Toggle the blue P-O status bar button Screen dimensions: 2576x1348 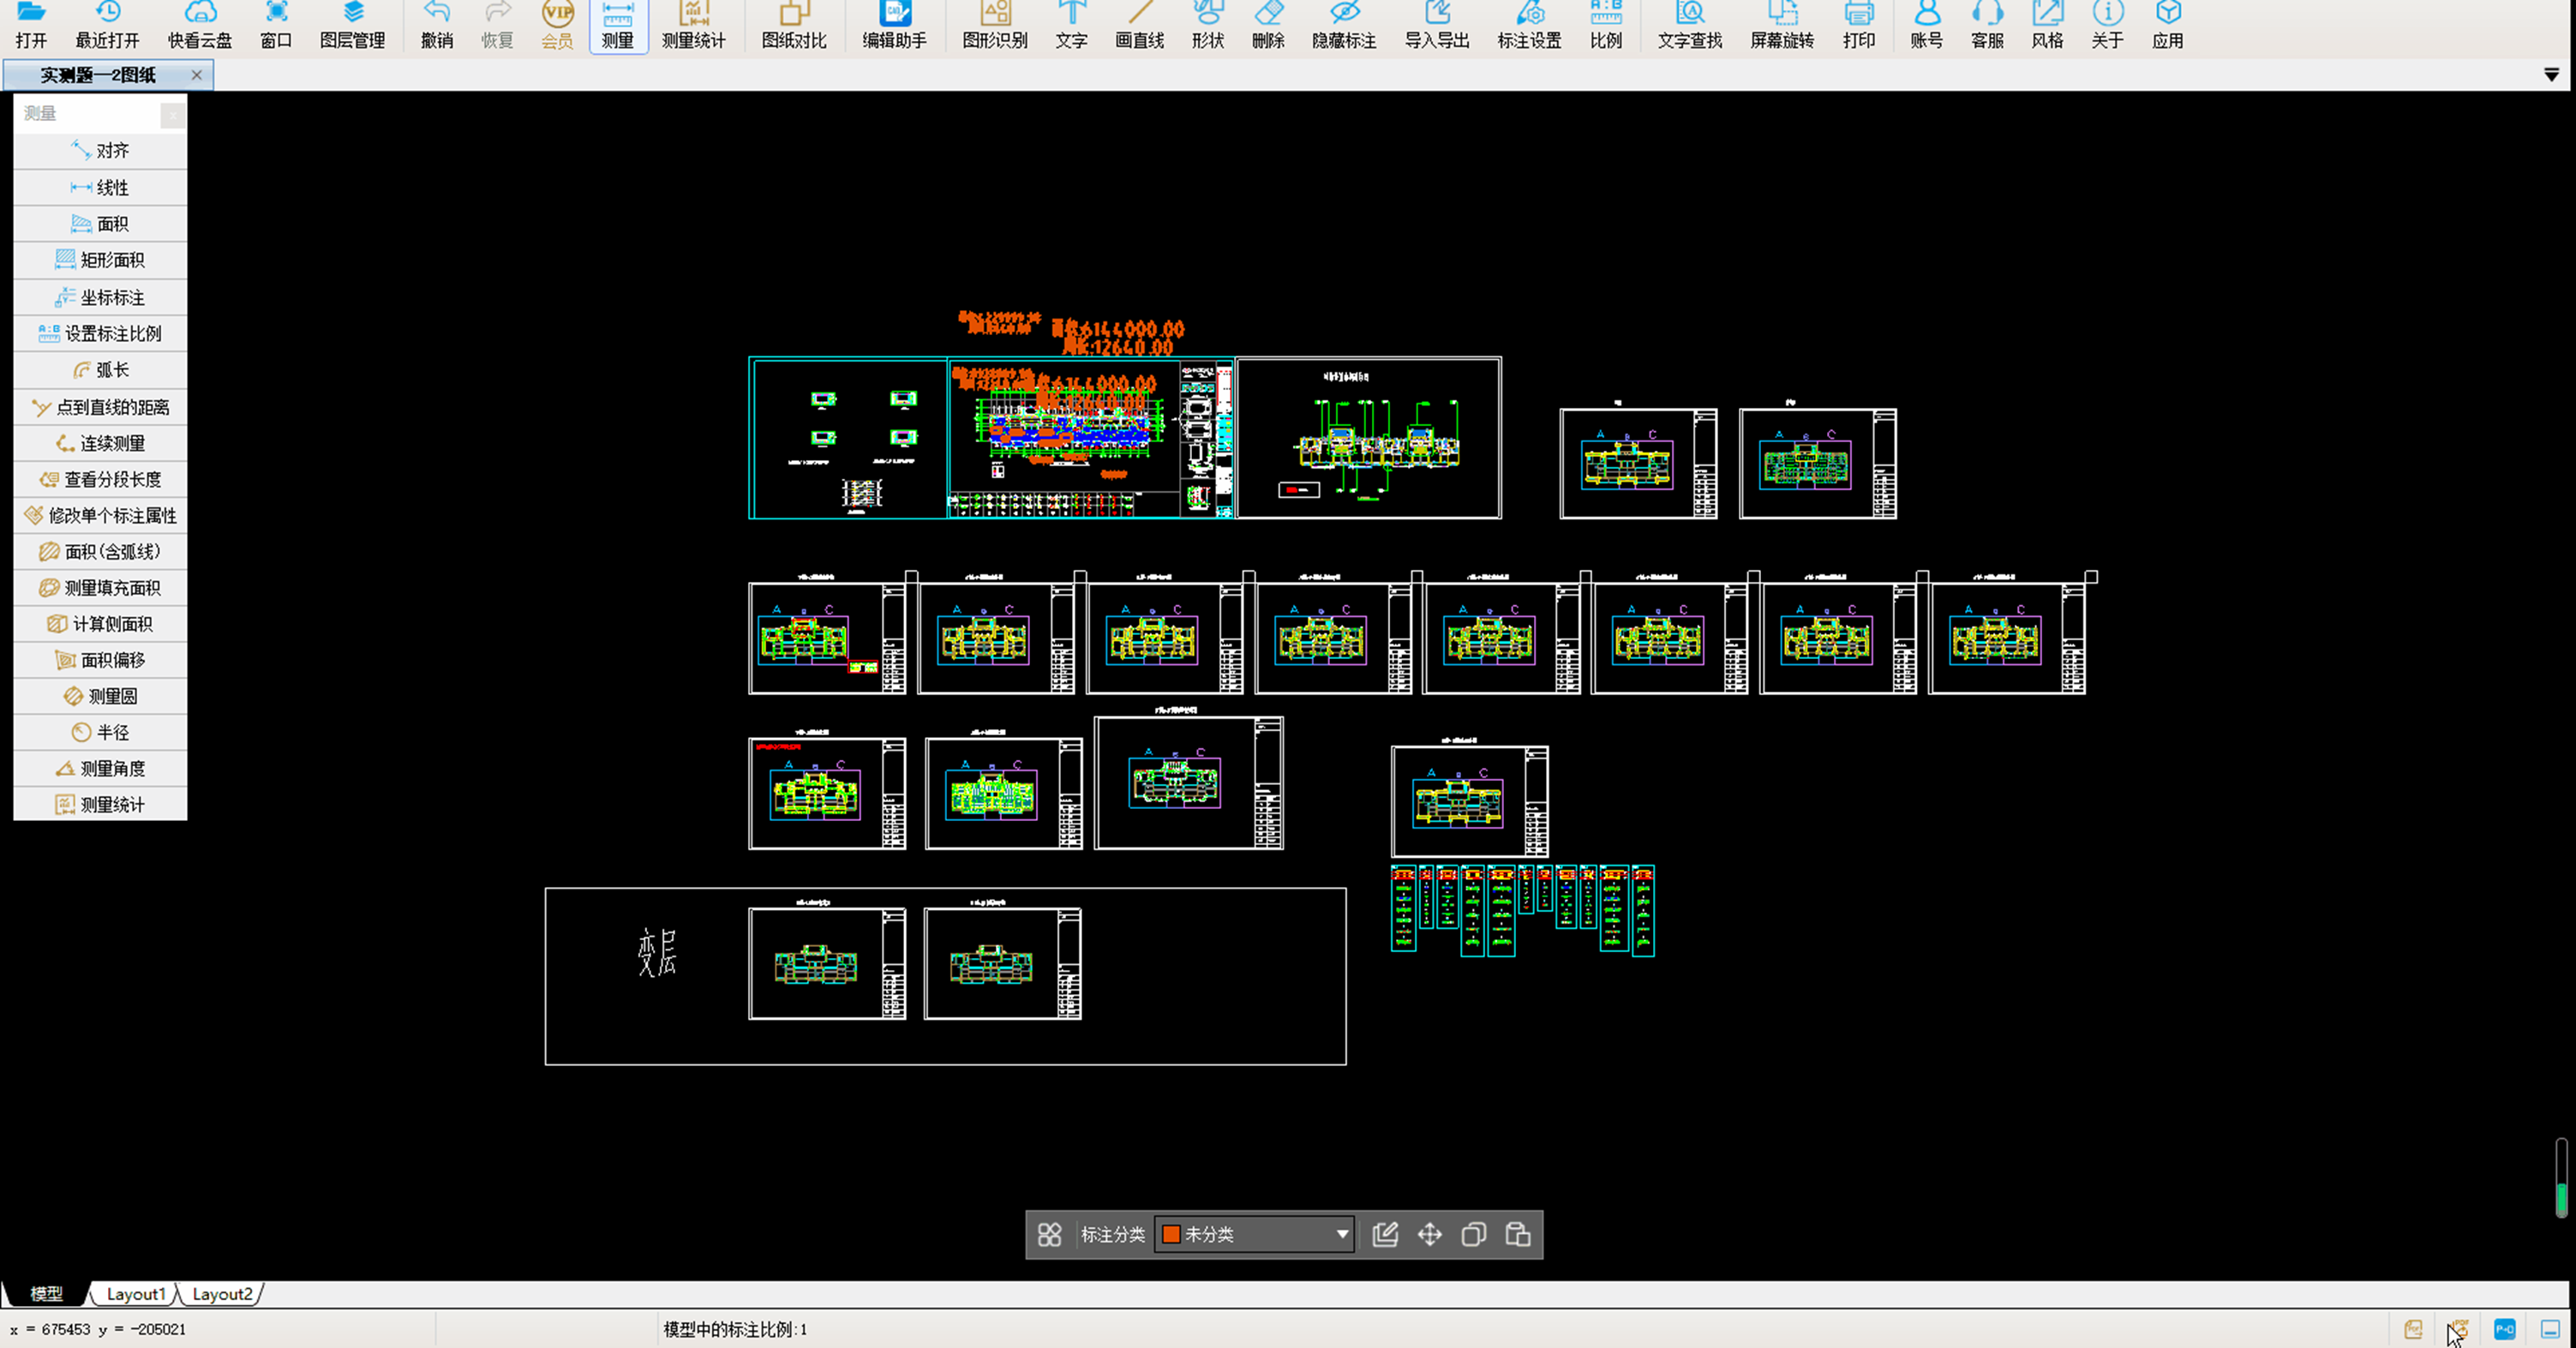2504,1329
